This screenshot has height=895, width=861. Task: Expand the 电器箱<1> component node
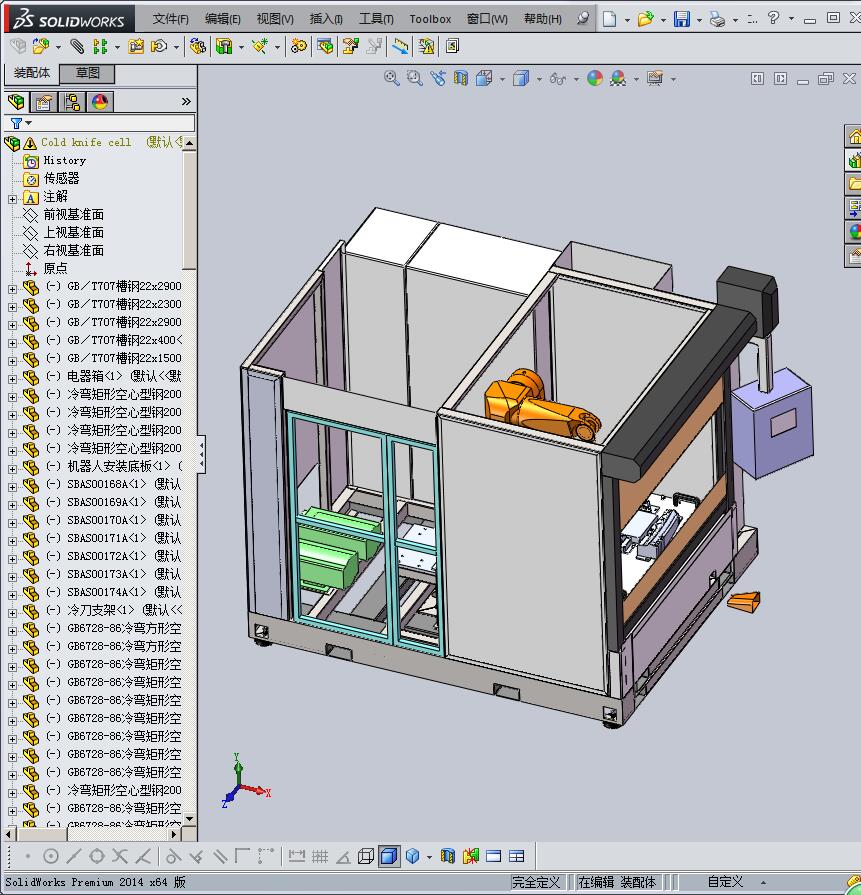pos(12,377)
